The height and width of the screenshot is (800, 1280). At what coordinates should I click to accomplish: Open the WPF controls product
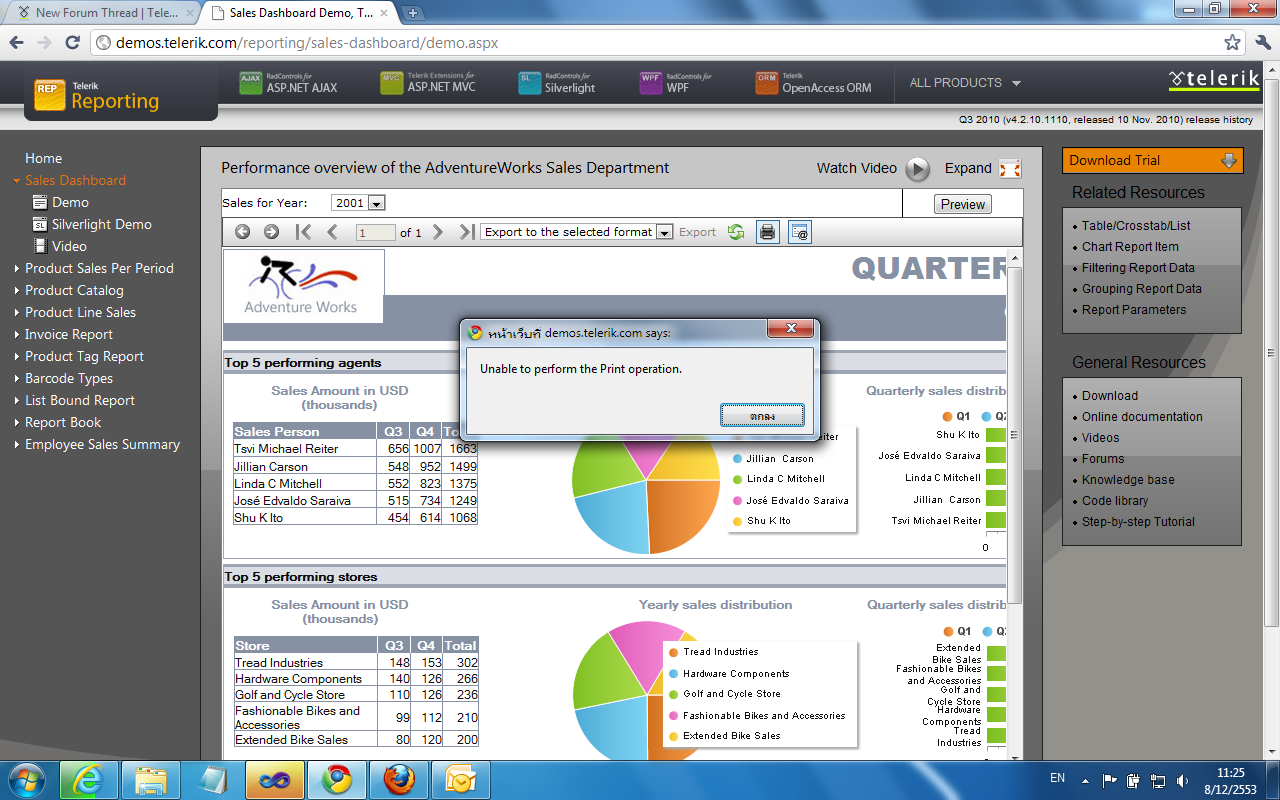[x=676, y=83]
